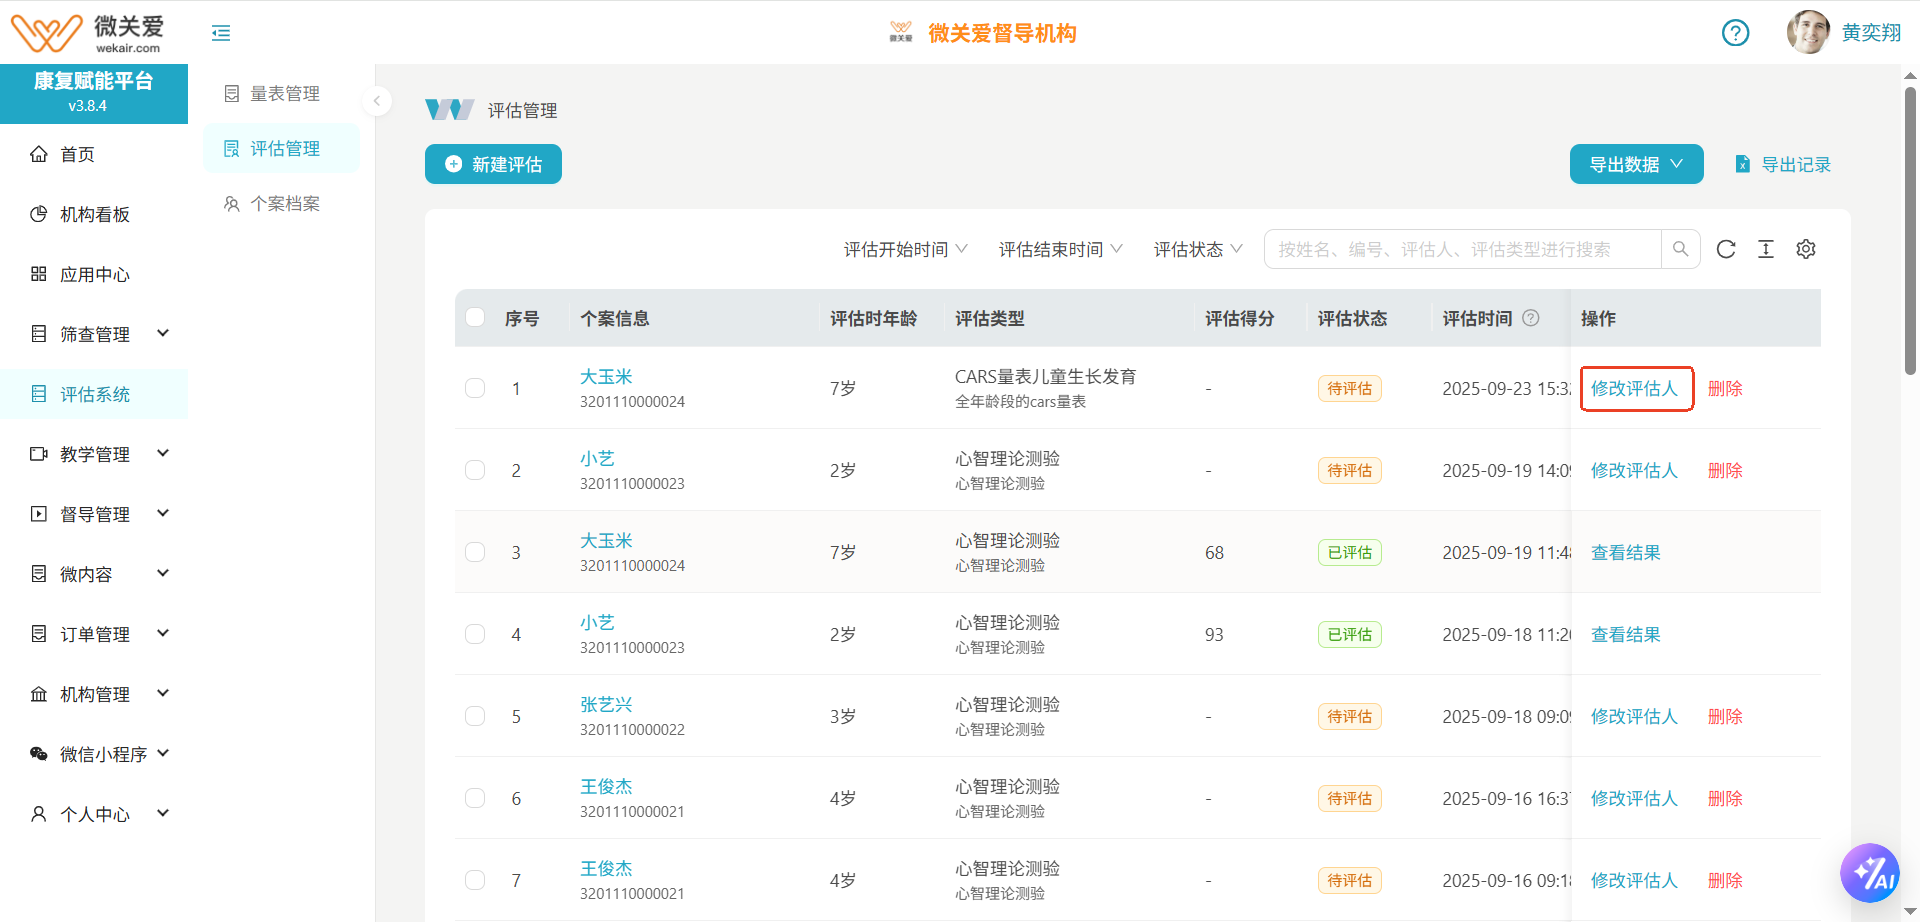This screenshot has height=922, width=1920.
Task: Click the row height density icon
Action: (1766, 249)
